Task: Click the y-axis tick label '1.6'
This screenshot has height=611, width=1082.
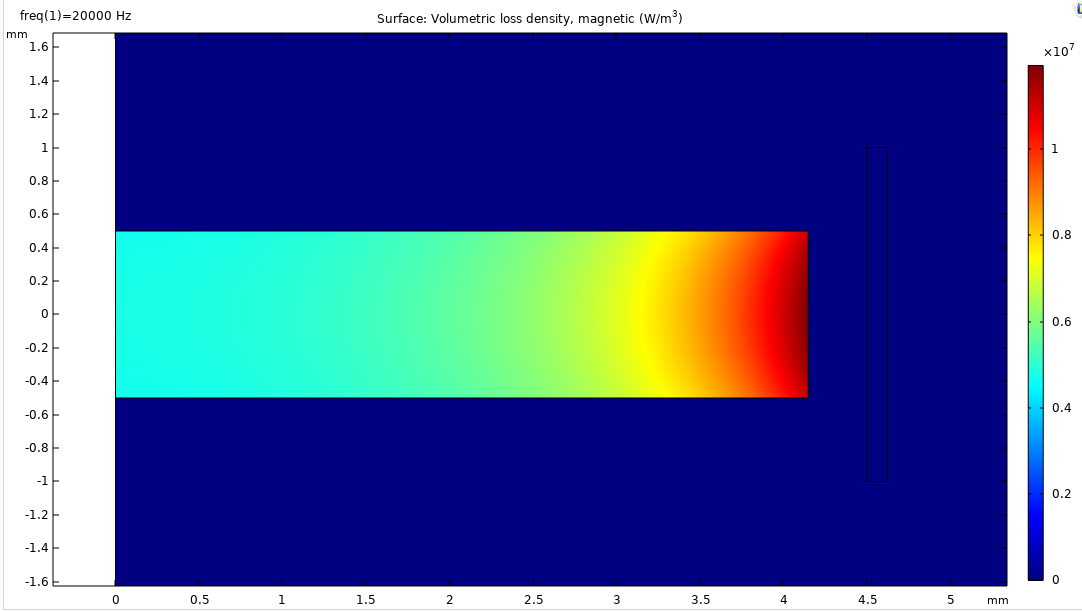Action: (x=40, y=47)
